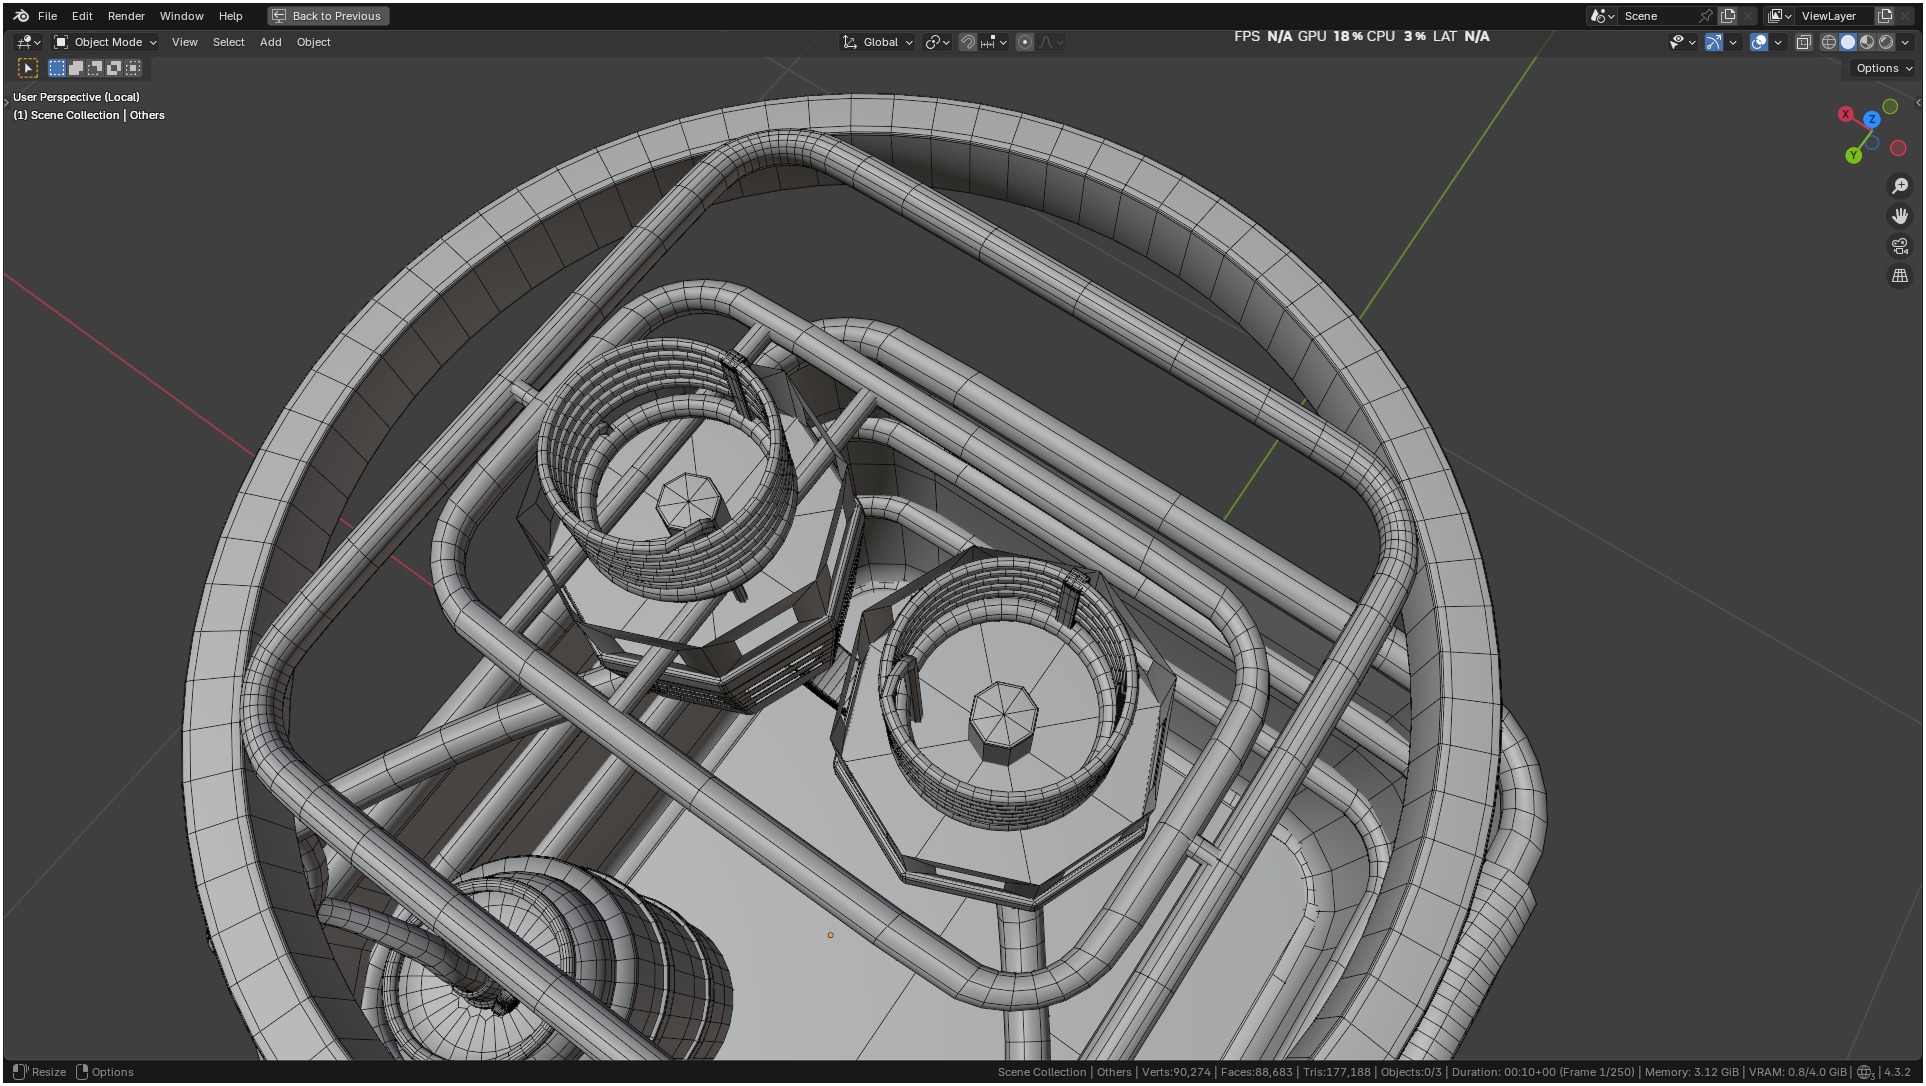The height and width of the screenshot is (1086, 1926).
Task: Click the Scene name field
Action: pos(1658,16)
